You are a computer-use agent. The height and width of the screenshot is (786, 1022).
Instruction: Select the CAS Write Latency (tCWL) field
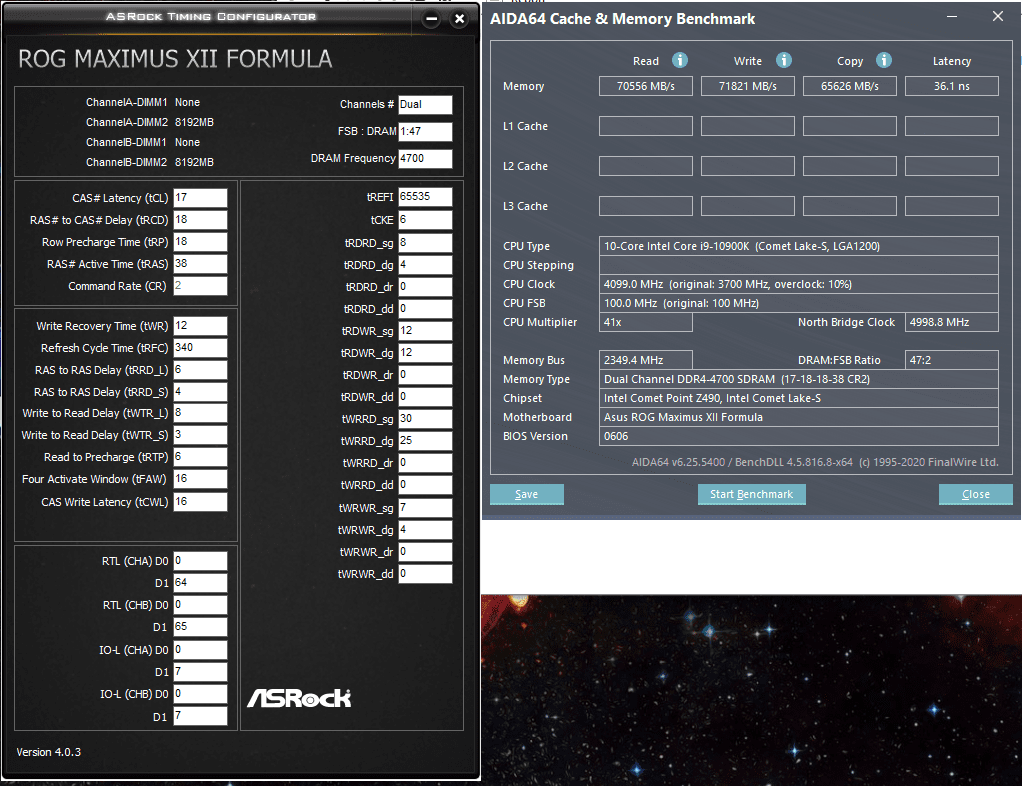click(x=200, y=502)
